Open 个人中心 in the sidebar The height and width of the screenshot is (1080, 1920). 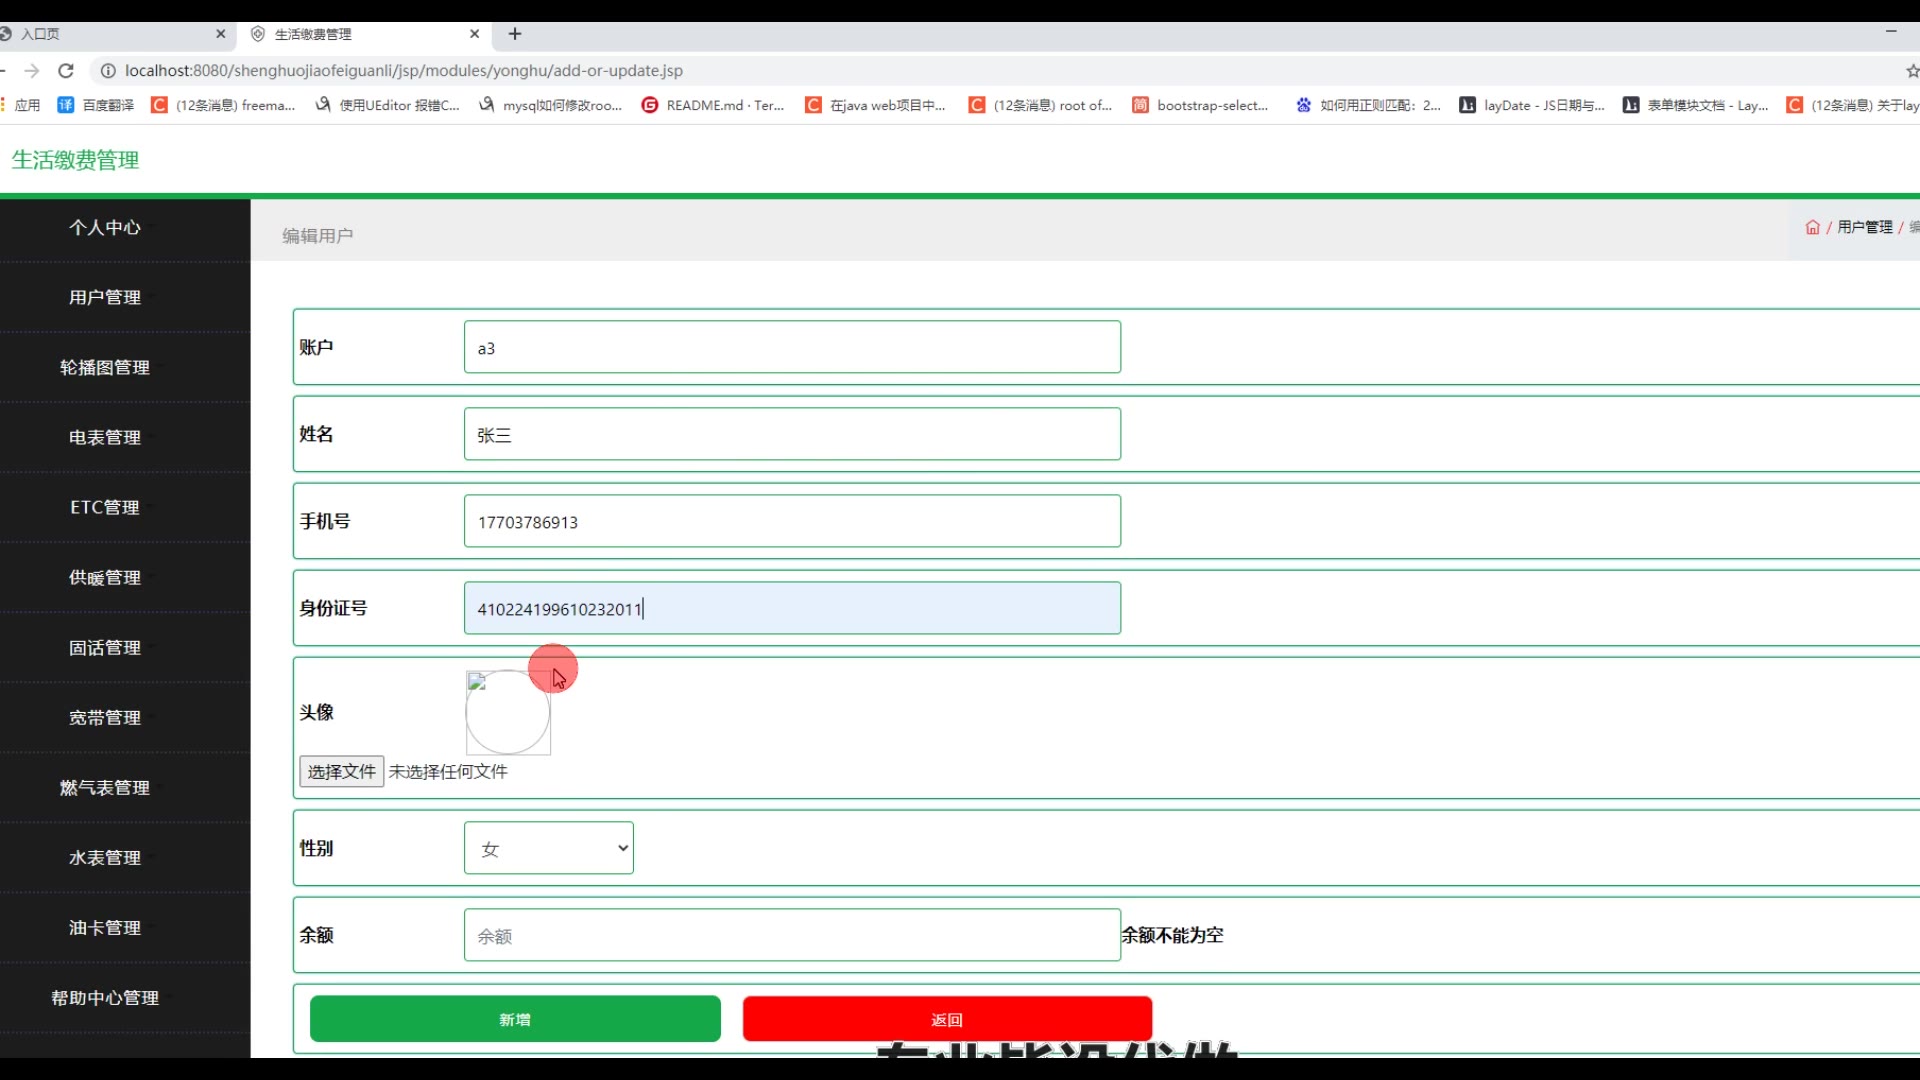[105, 228]
